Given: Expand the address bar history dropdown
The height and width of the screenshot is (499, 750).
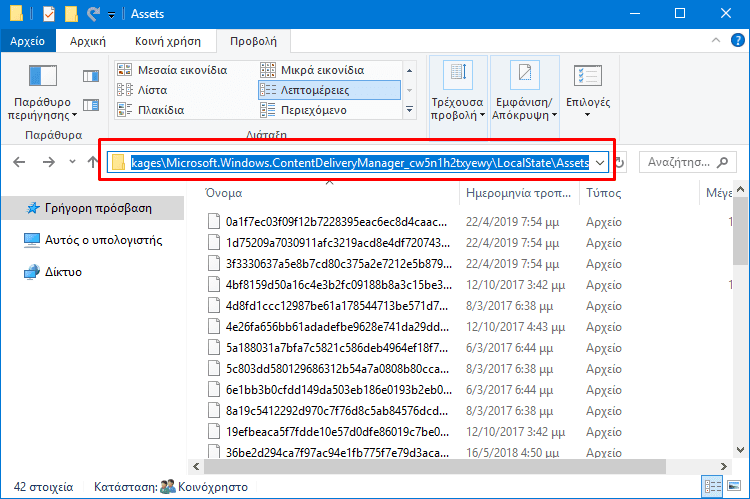Looking at the screenshot, I should tap(600, 163).
